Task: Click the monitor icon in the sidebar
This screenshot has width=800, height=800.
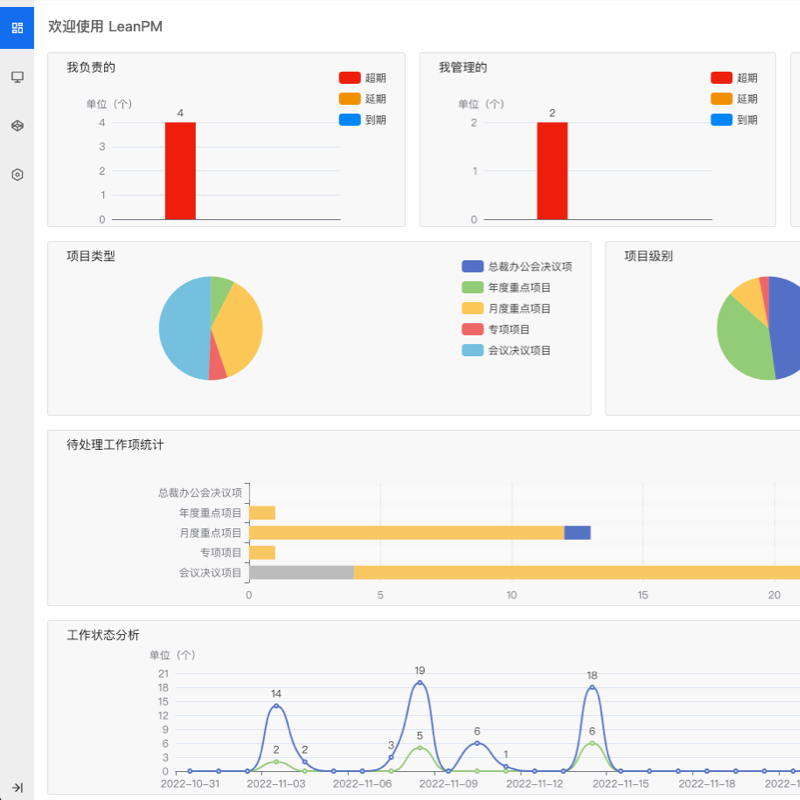Action: (17, 77)
